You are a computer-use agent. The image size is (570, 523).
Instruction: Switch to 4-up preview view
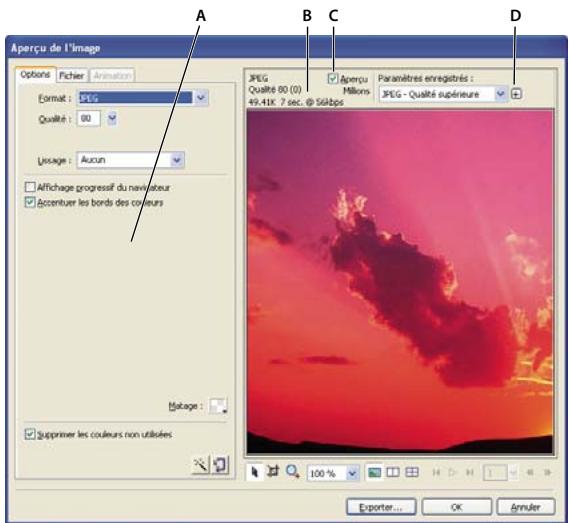point(412,472)
